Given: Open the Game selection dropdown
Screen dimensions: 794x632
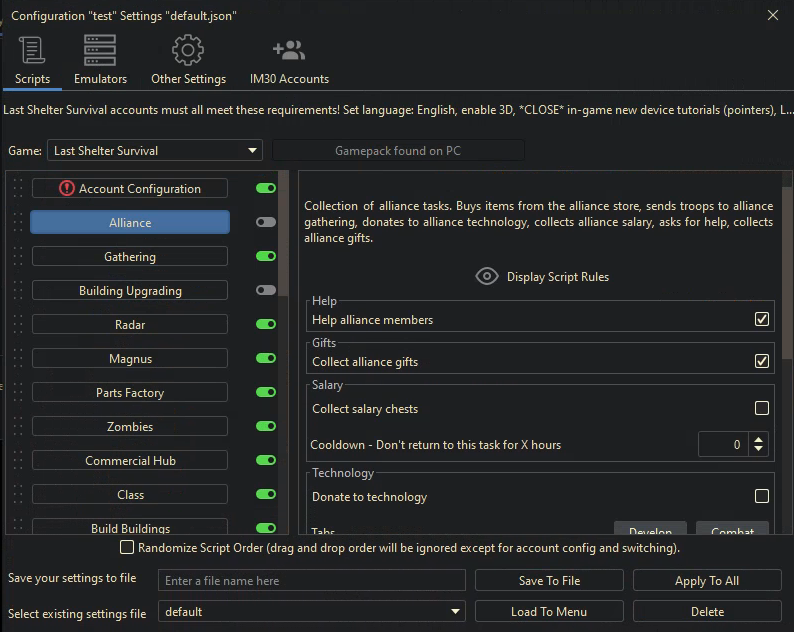Looking at the screenshot, I should pyautogui.click(x=155, y=151).
